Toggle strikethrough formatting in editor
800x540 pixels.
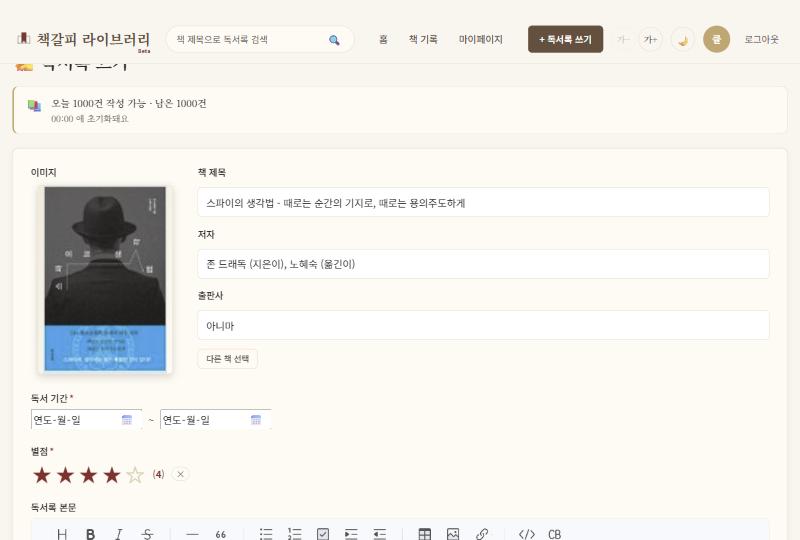pos(147,534)
